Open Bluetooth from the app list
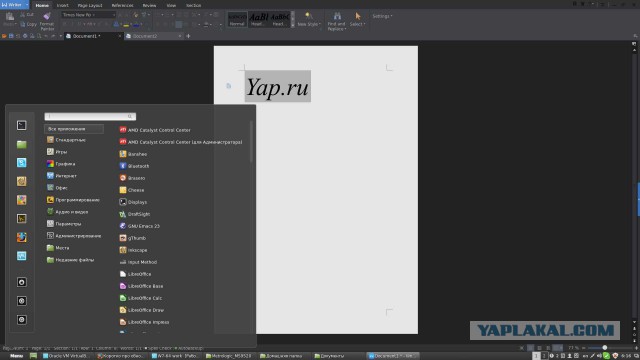This screenshot has height=360, width=640. point(134,166)
